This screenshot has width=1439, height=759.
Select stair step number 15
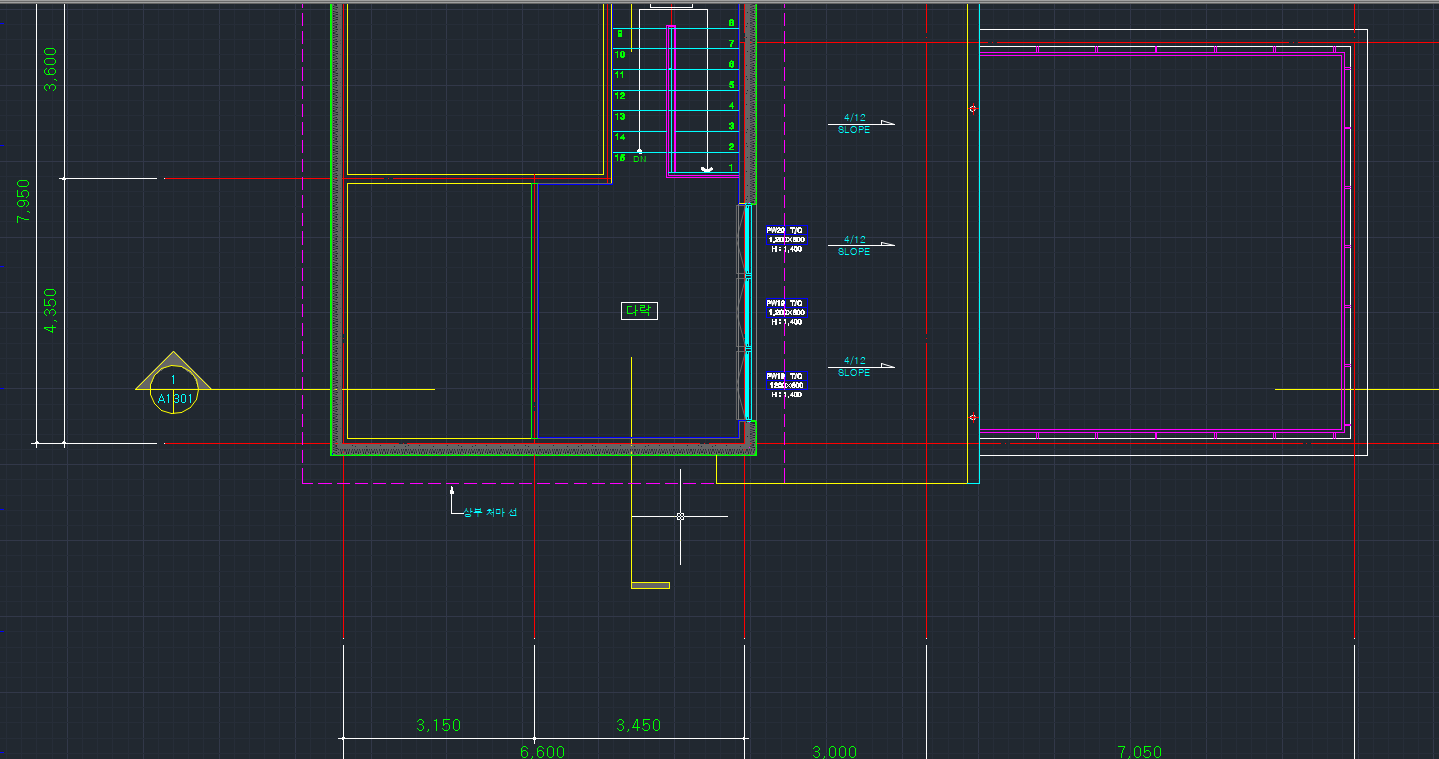[x=620, y=158]
